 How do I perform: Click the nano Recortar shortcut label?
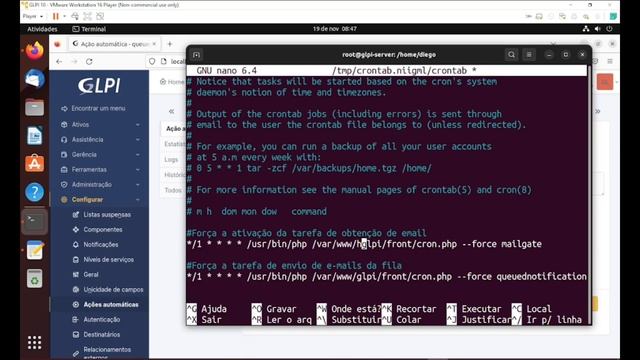(416, 309)
